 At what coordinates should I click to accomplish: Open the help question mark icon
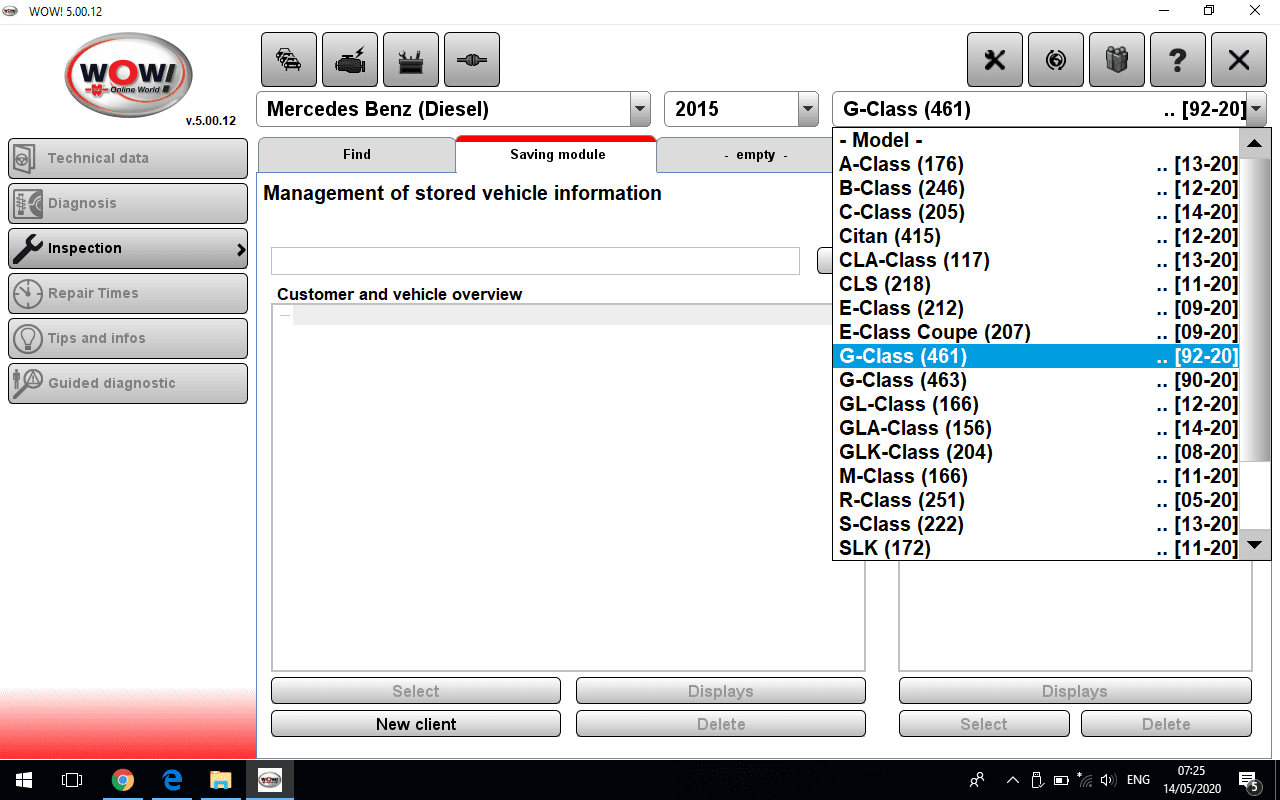1178,60
